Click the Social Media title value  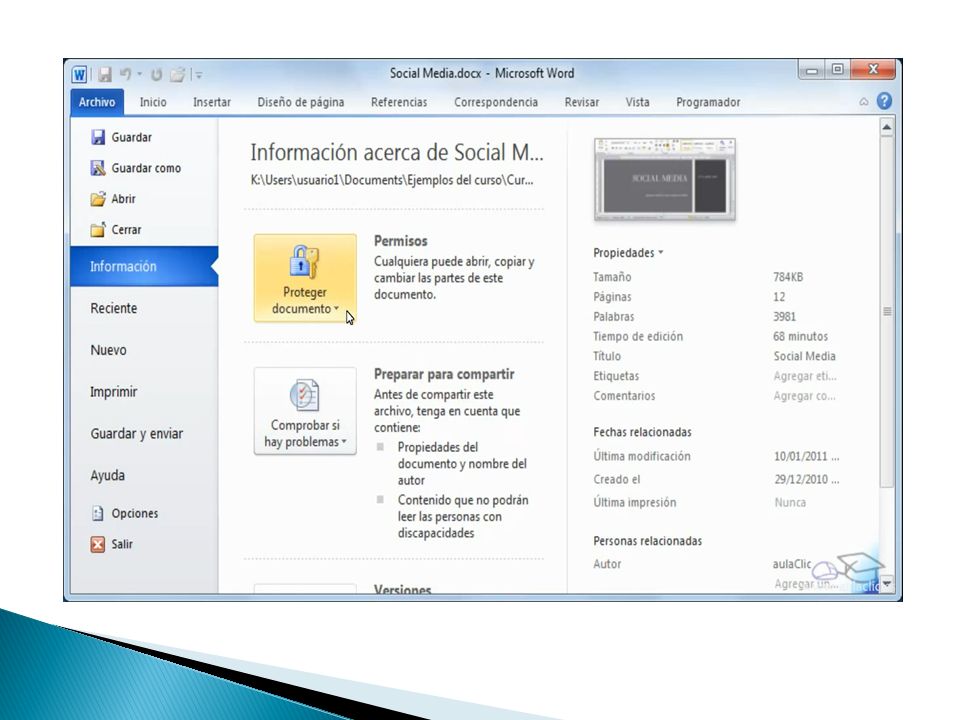(x=804, y=356)
